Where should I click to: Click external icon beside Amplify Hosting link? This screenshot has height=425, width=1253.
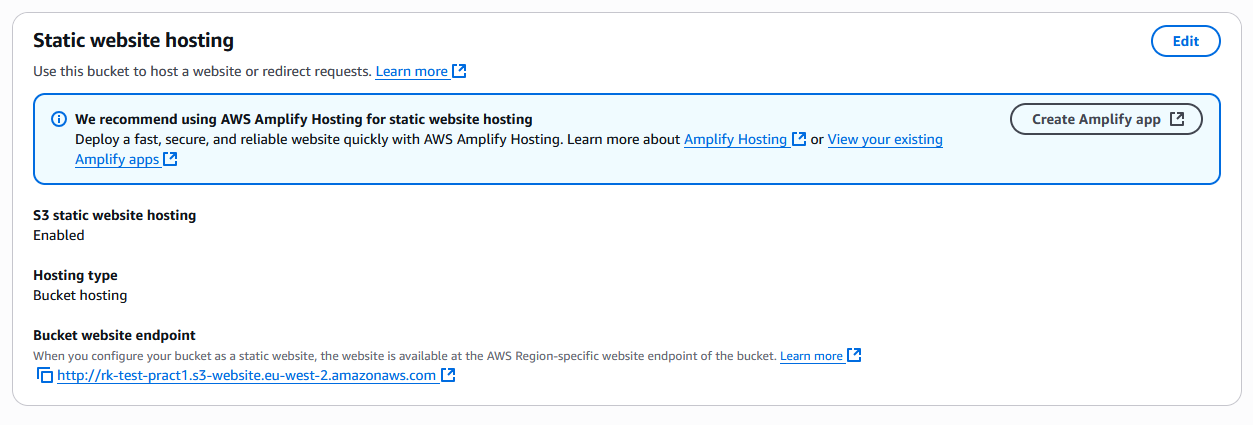coord(799,140)
